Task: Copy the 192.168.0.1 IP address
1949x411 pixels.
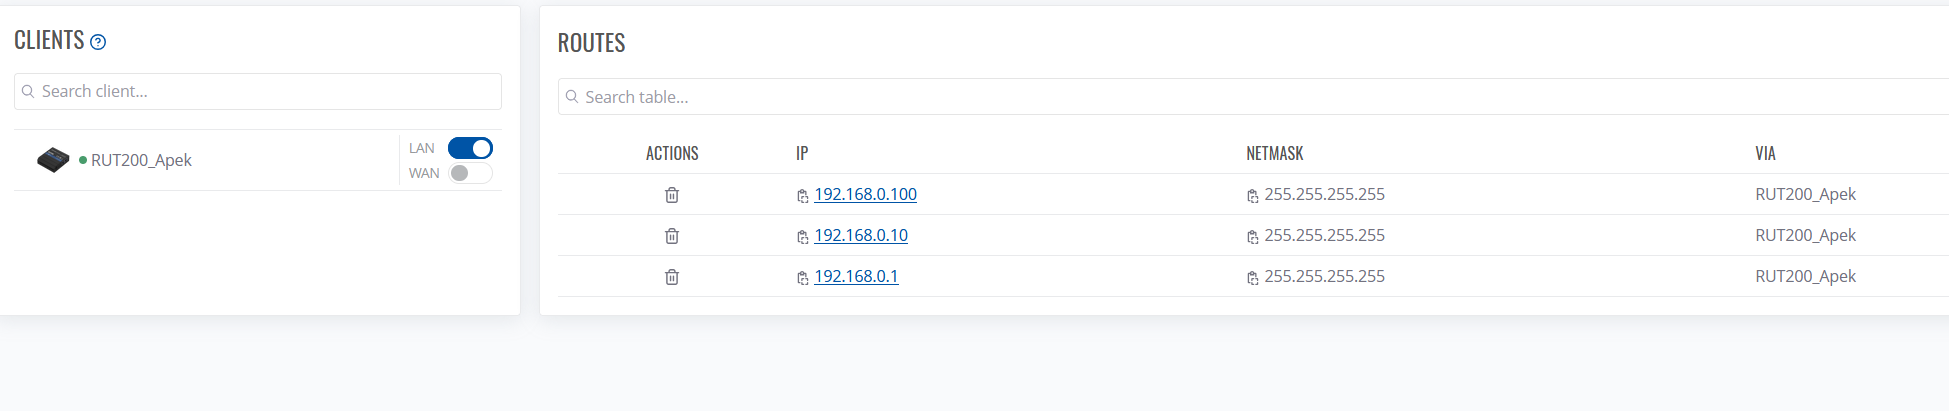Action: point(802,278)
